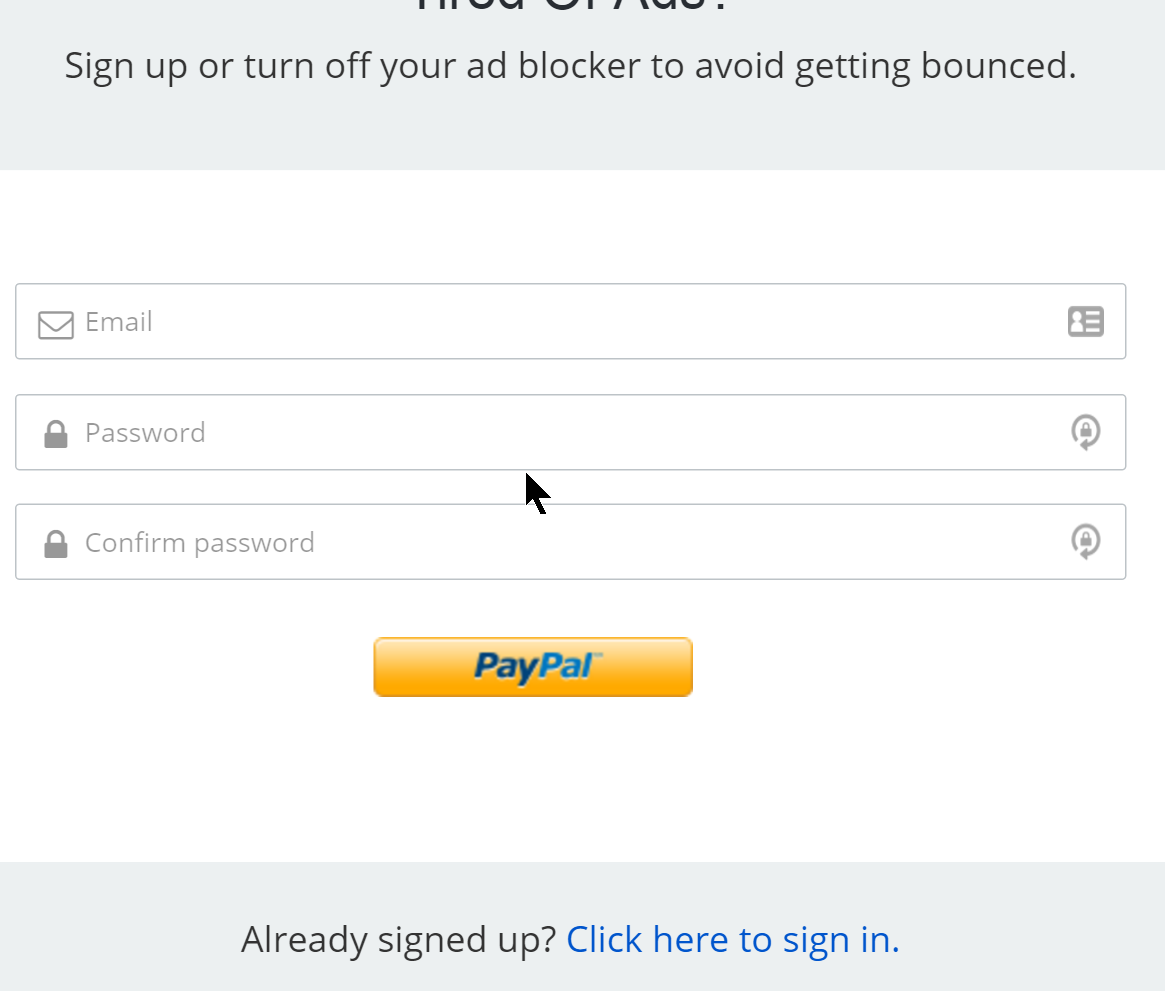Click the 'Already signed up?' footer text
1165x991 pixels.
(x=398, y=939)
